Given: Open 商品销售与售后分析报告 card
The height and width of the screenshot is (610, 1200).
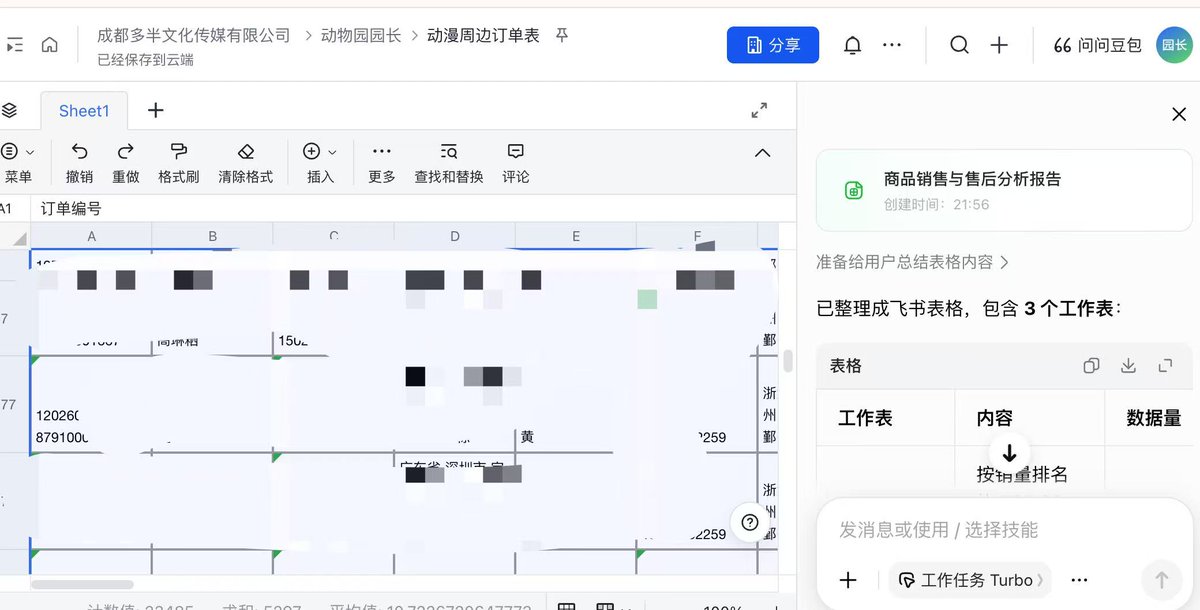Looking at the screenshot, I should coord(1004,190).
